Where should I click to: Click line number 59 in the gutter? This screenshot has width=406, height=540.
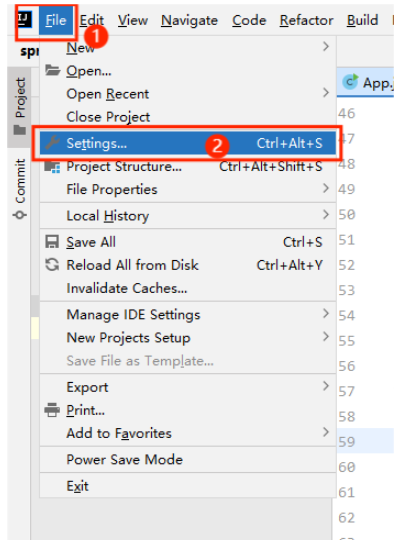pos(346,442)
